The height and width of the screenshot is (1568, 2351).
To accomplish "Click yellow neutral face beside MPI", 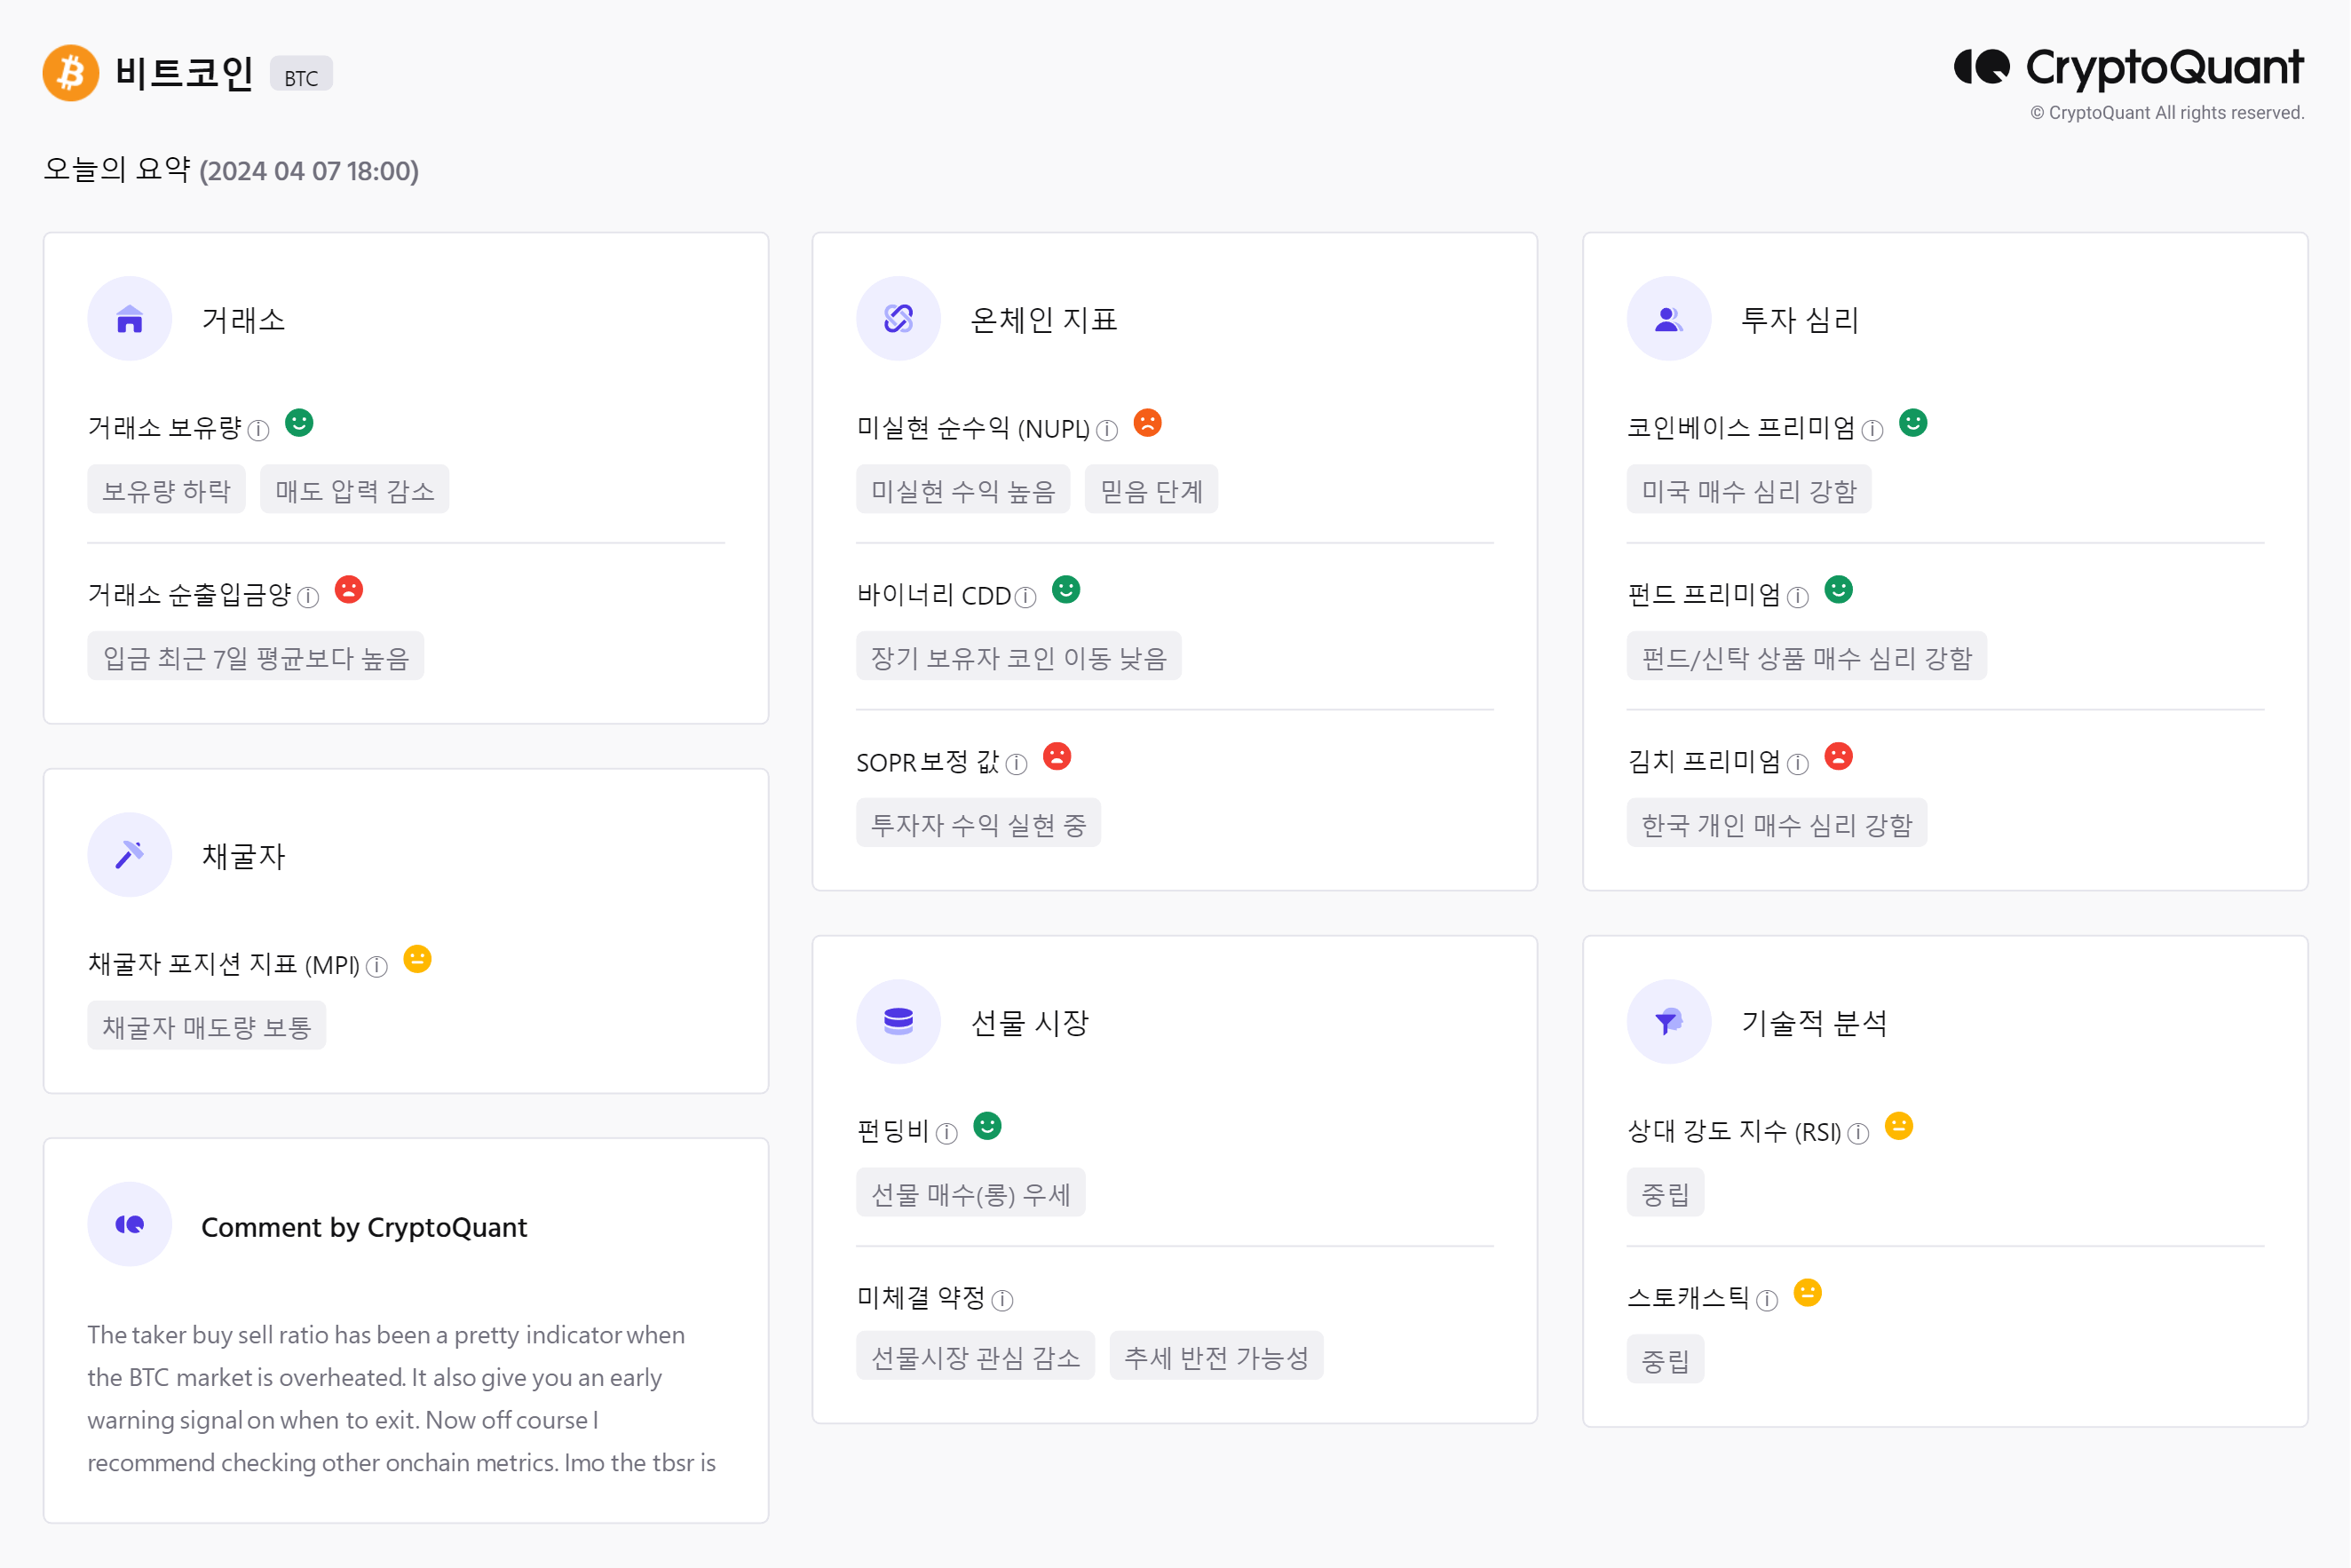I will (418, 959).
